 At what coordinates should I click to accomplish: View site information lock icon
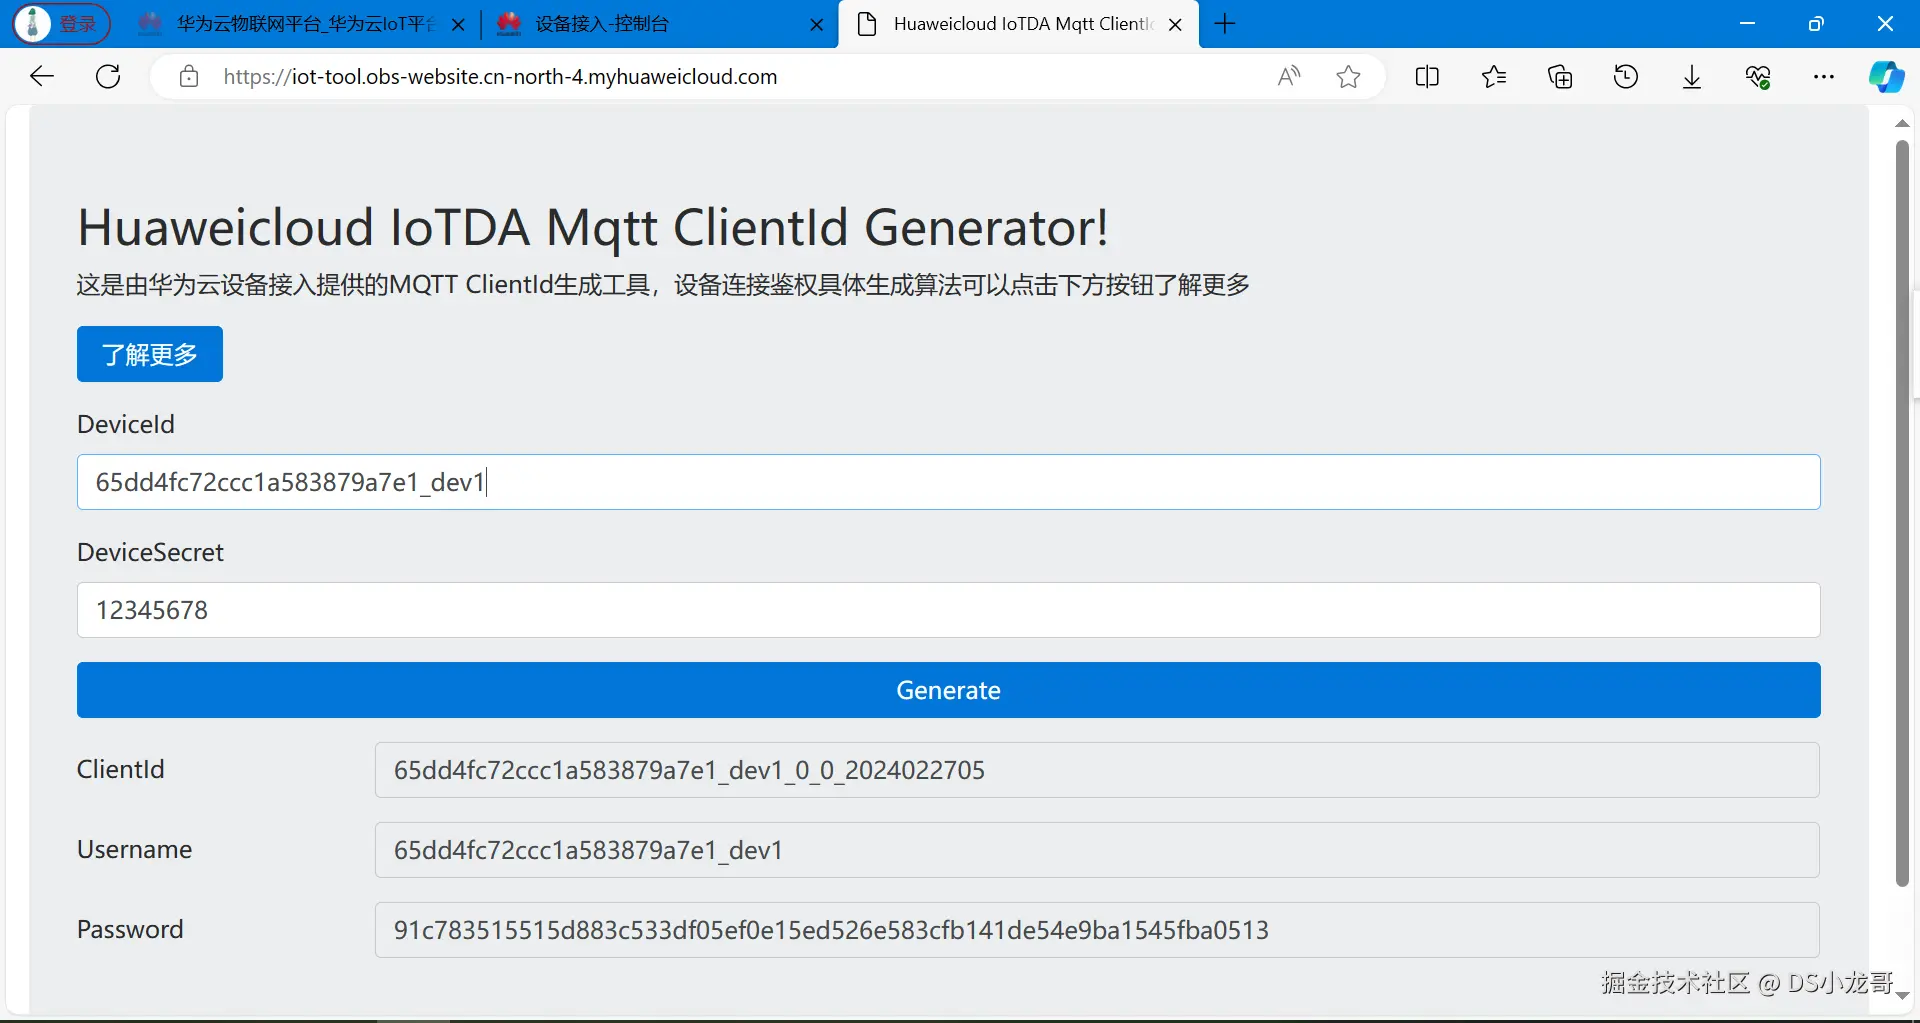click(x=189, y=77)
